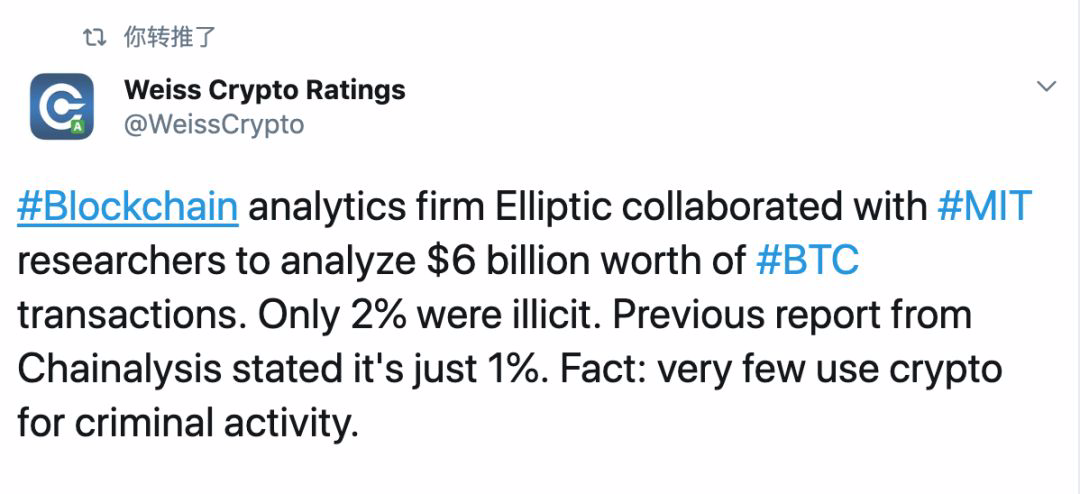Open the #Blockchain hashtag
Image resolution: width=1080 pixels, height=494 pixels.
coord(127,207)
